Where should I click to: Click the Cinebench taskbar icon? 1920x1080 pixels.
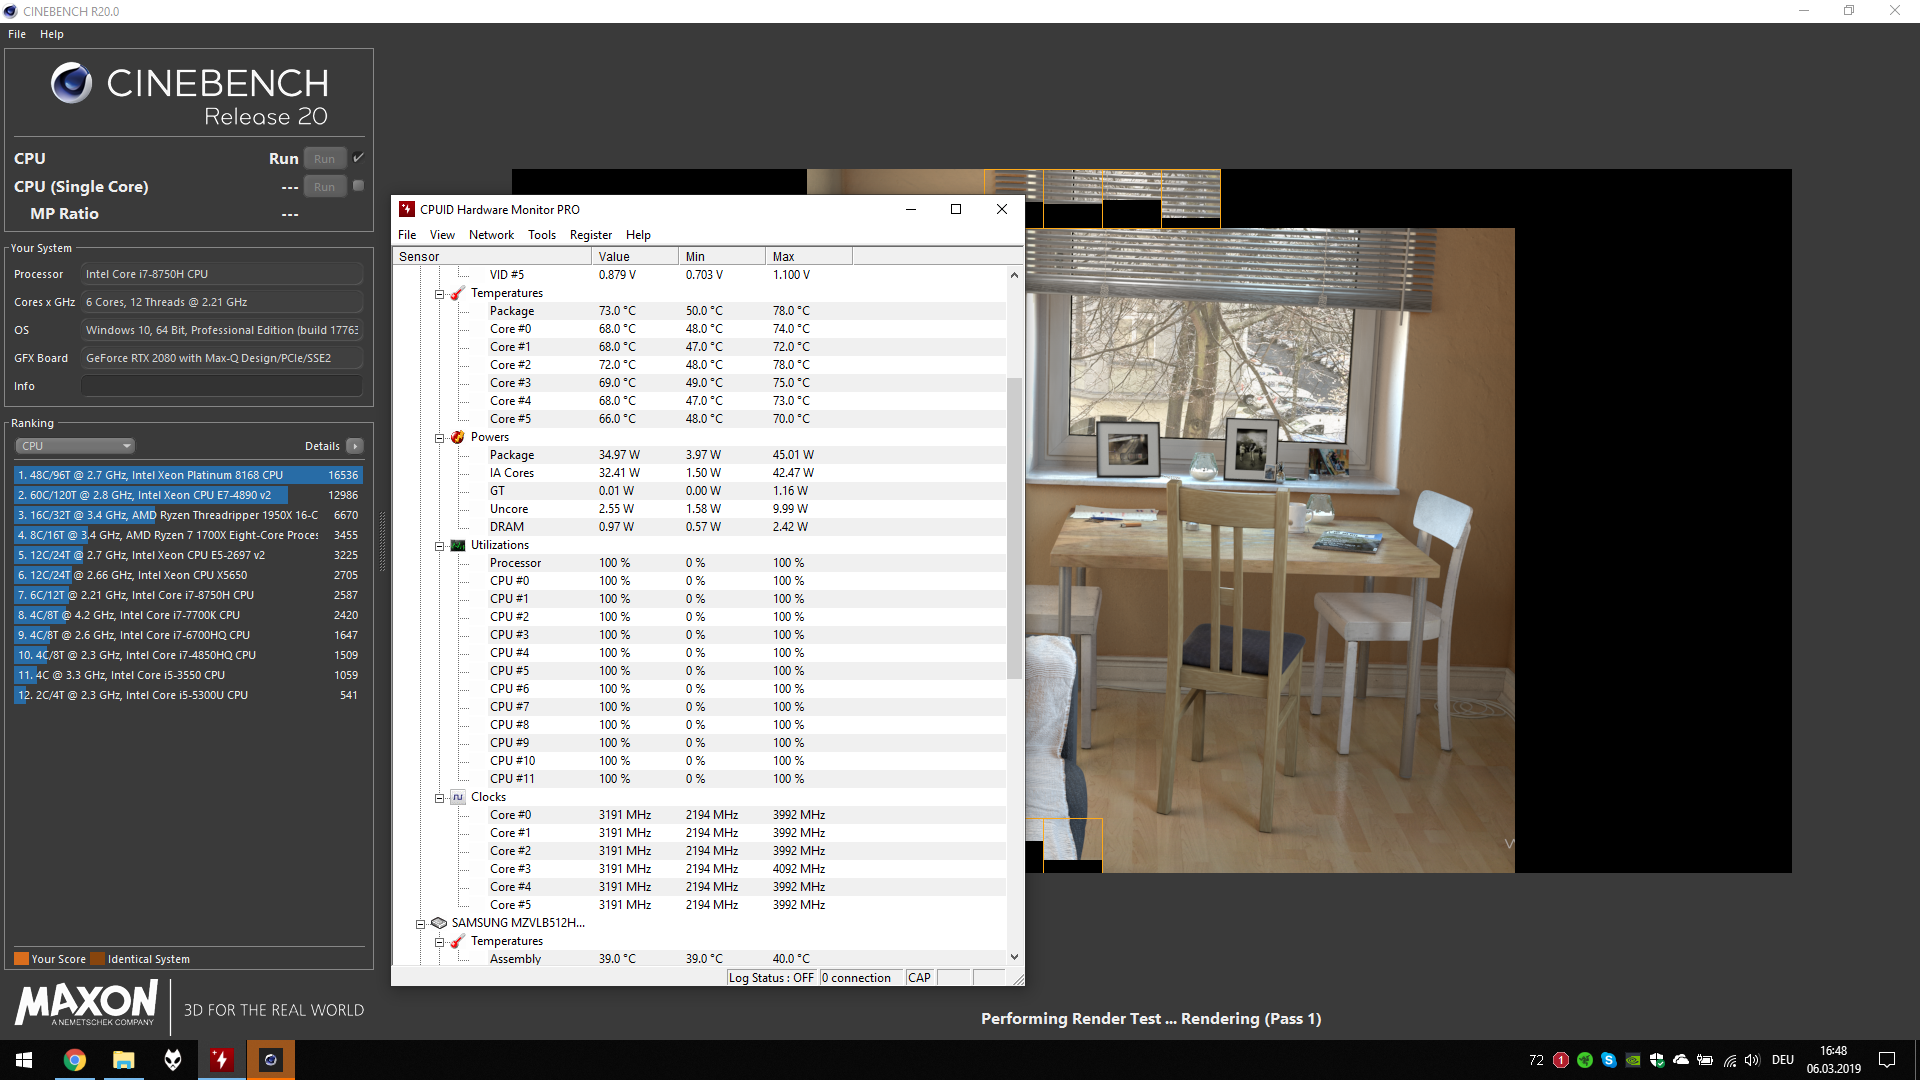pos(270,1060)
